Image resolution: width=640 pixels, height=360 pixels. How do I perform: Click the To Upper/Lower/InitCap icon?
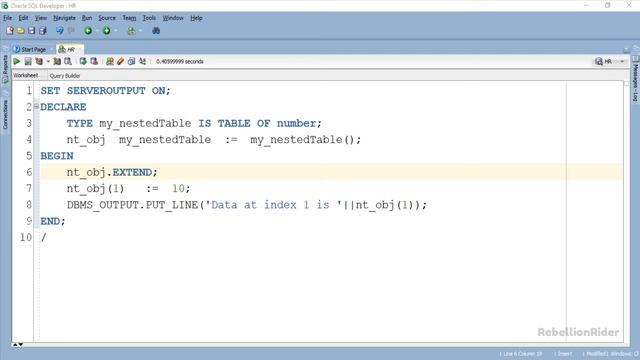pyautogui.click(x=142, y=61)
